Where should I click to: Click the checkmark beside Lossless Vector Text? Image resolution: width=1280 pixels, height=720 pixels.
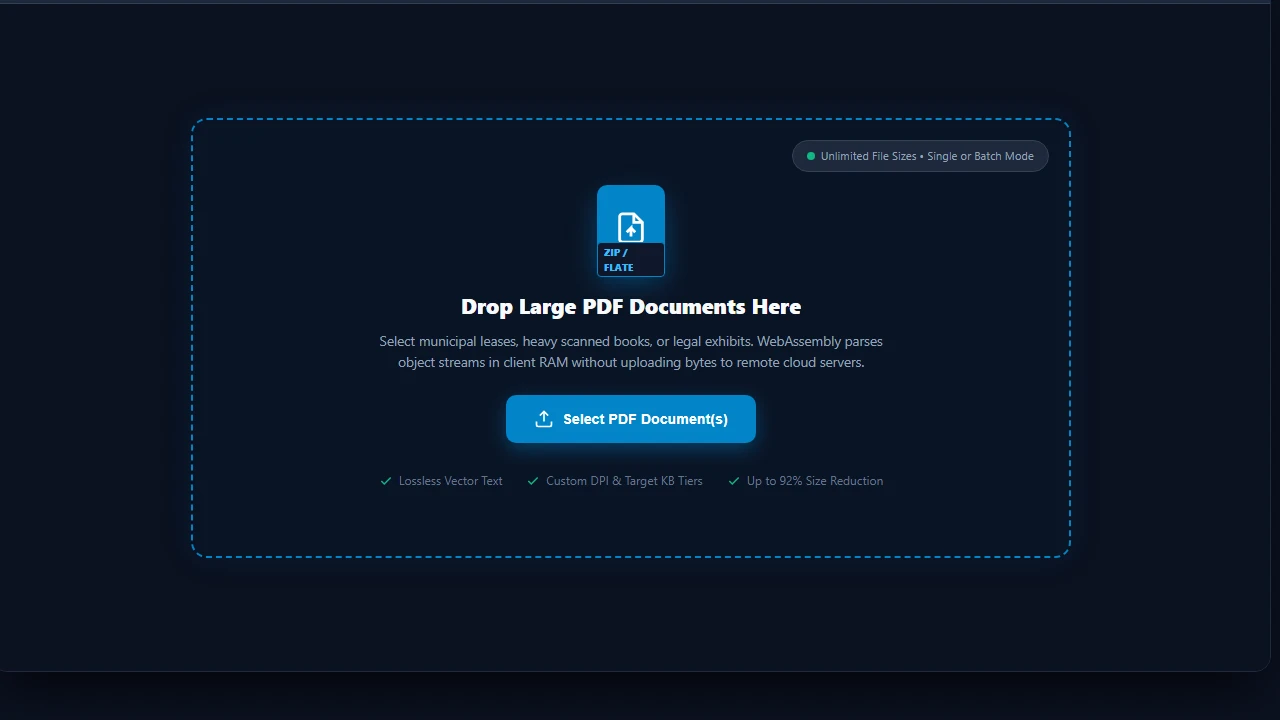(386, 481)
